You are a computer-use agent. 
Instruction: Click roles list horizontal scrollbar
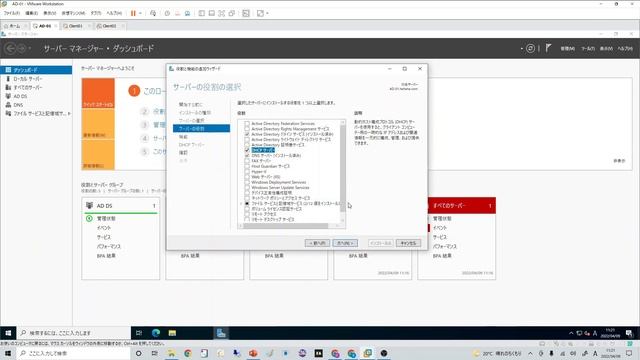point(286,226)
